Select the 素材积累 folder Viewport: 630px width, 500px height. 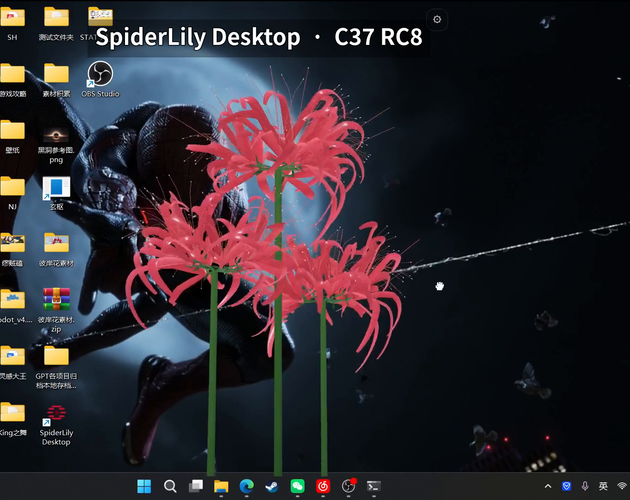tap(56, 80)
